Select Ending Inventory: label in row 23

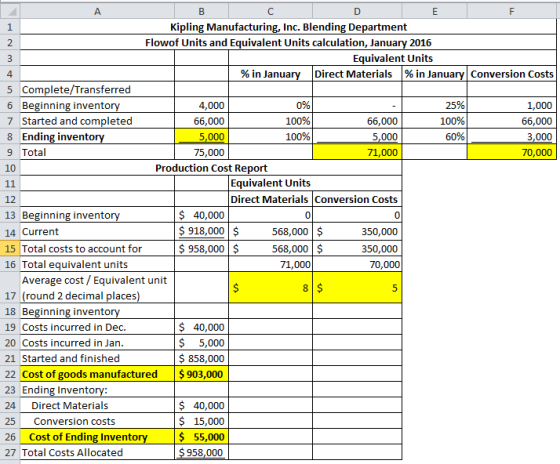(97, 390)
